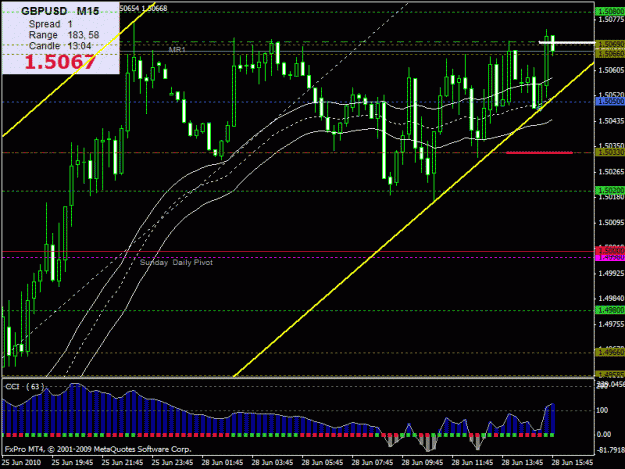This screenshot has height=469, width=625.
Task: Click the '28 Jun 01:45' time label
Action: 222,462
